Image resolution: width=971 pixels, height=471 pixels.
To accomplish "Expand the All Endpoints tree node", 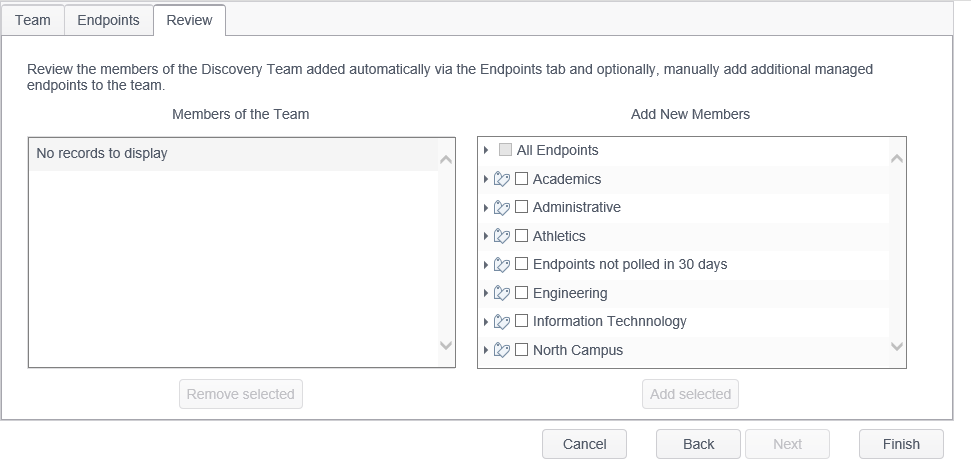I will pos(486,151).
